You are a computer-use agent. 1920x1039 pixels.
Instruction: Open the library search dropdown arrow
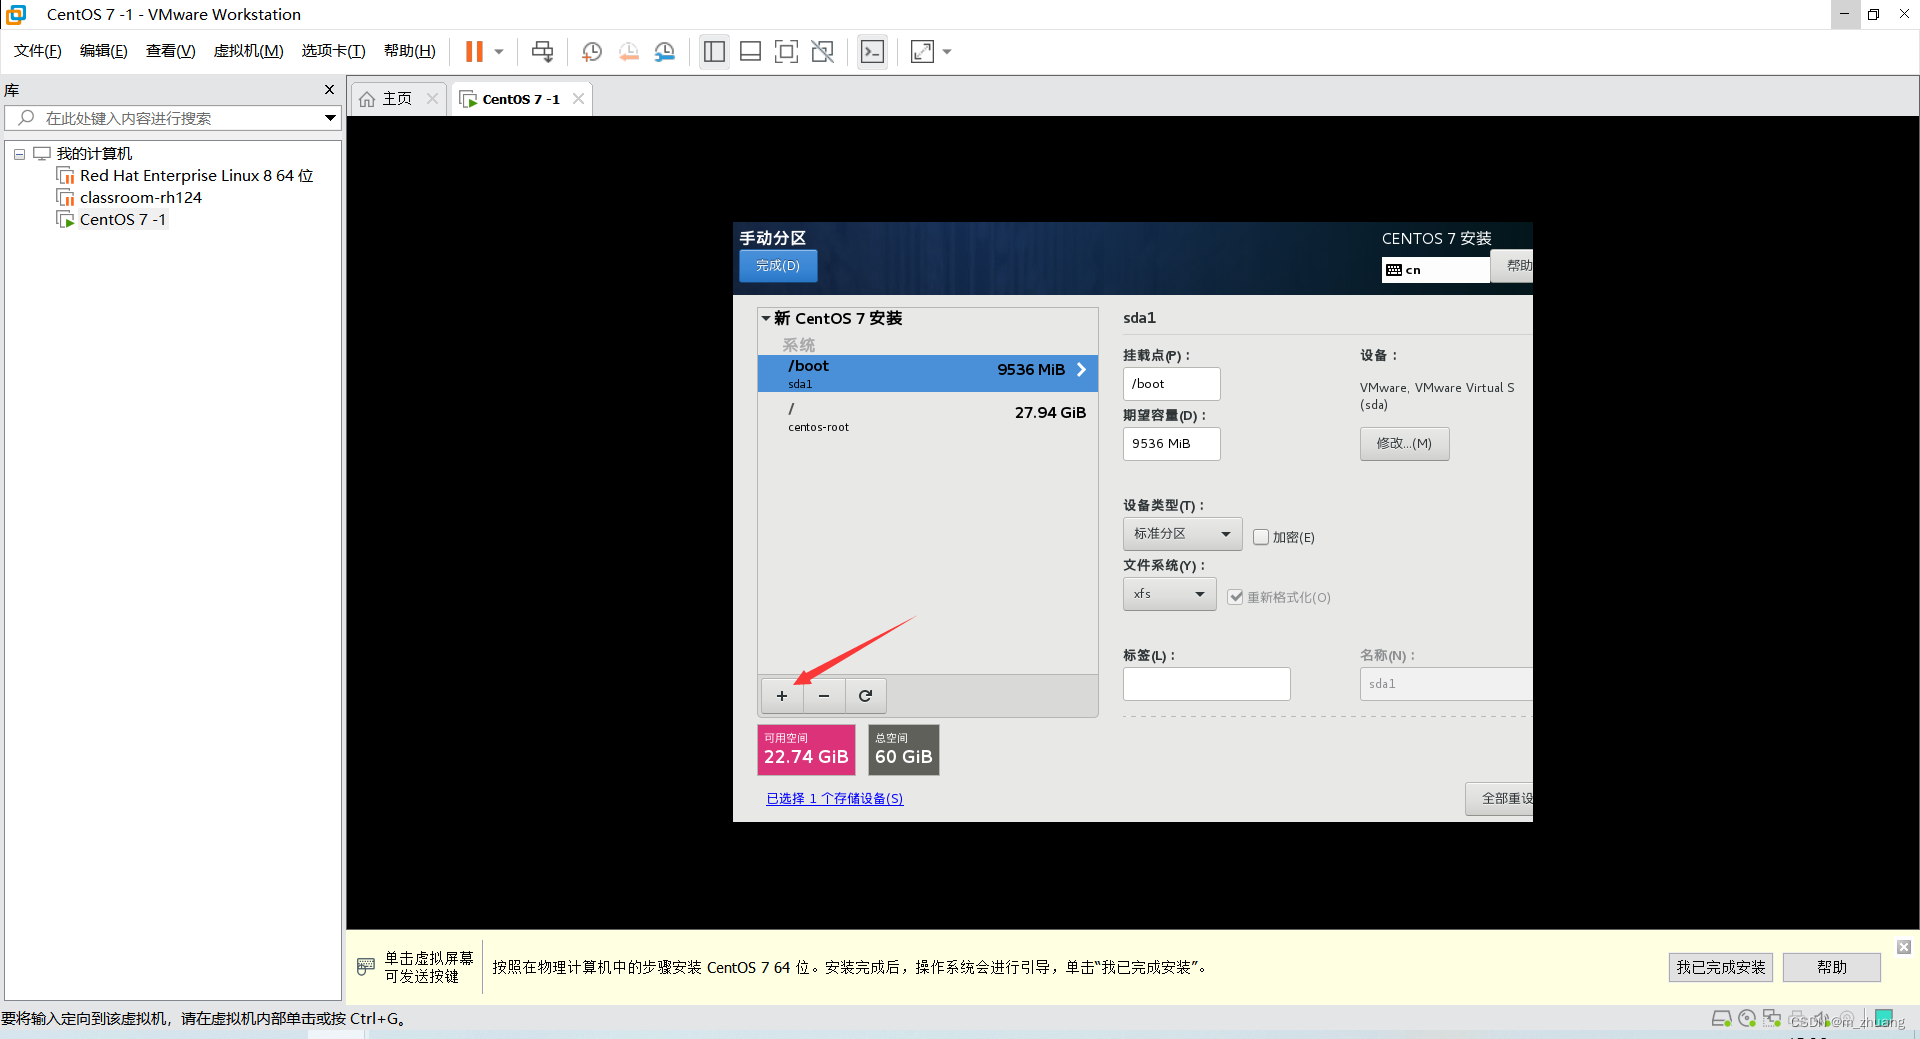click(330, 118)
